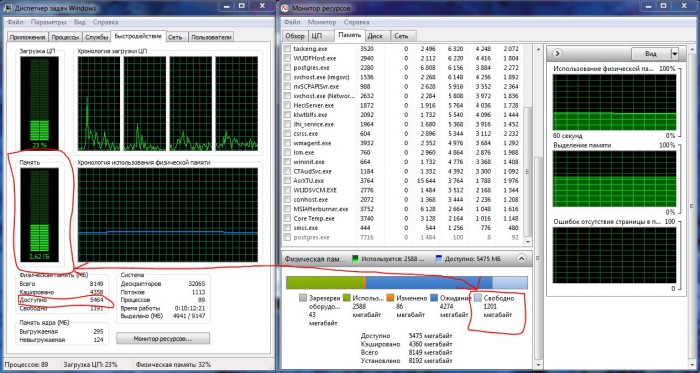Viewport: 700px width, 373px height.
Task: Click the green Используется legend square
Action: pyautogui.click(x=346, y=298)
